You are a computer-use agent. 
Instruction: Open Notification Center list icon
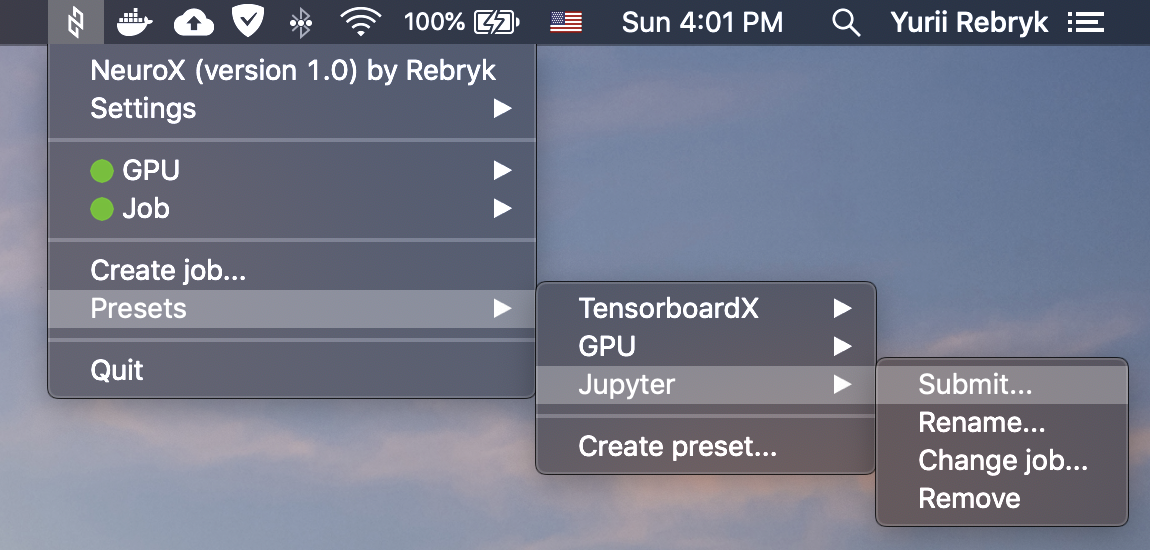click(1085, 23)
